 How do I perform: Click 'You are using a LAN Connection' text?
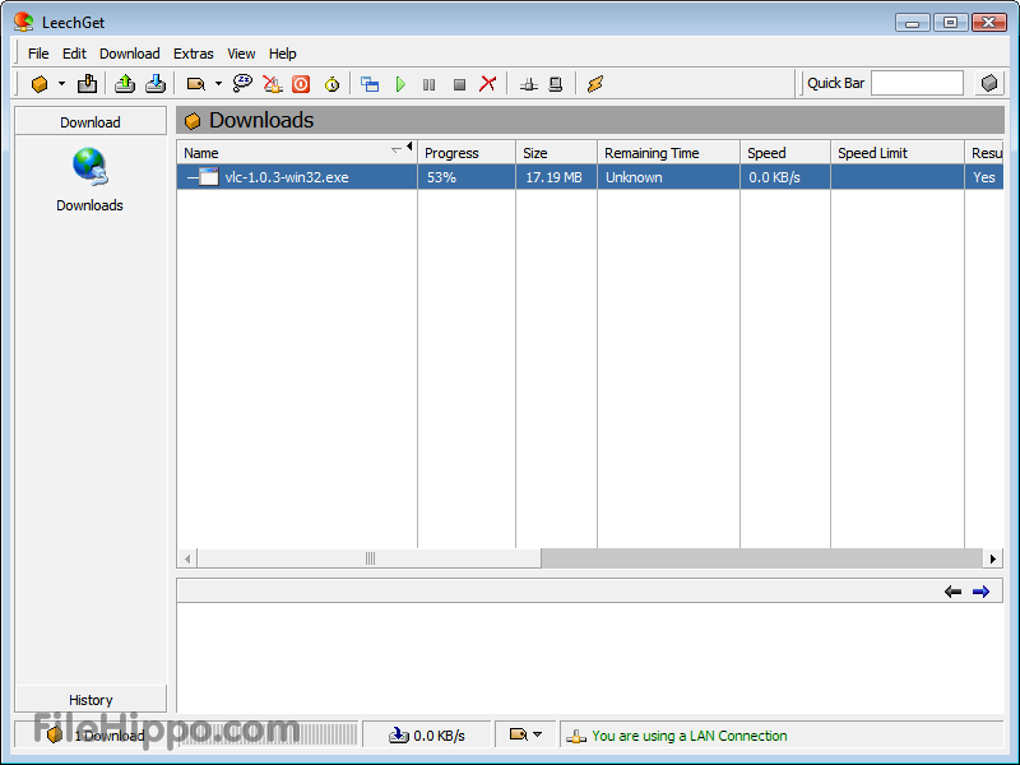(689, 736)
